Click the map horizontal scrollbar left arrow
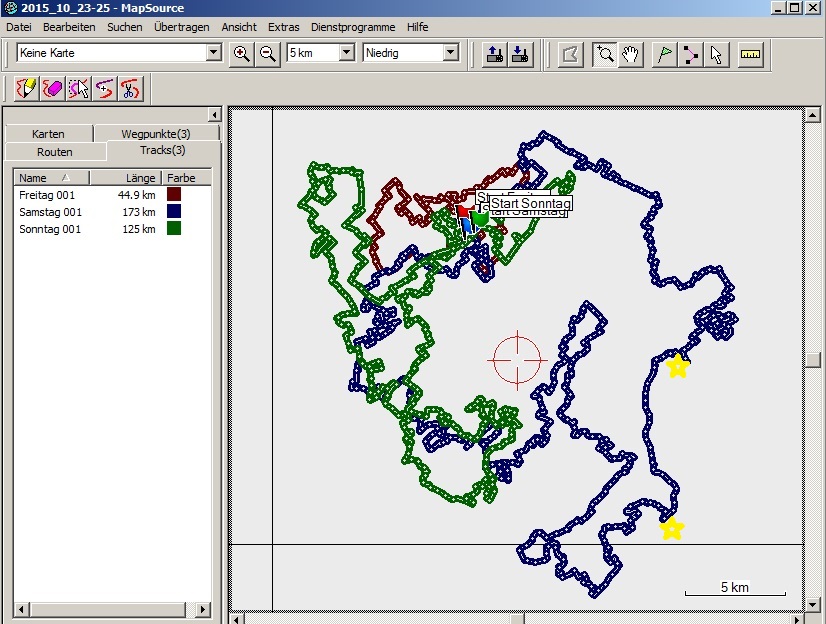The width and height of the screenshot is (826, 624). click(x=237, y=619)
